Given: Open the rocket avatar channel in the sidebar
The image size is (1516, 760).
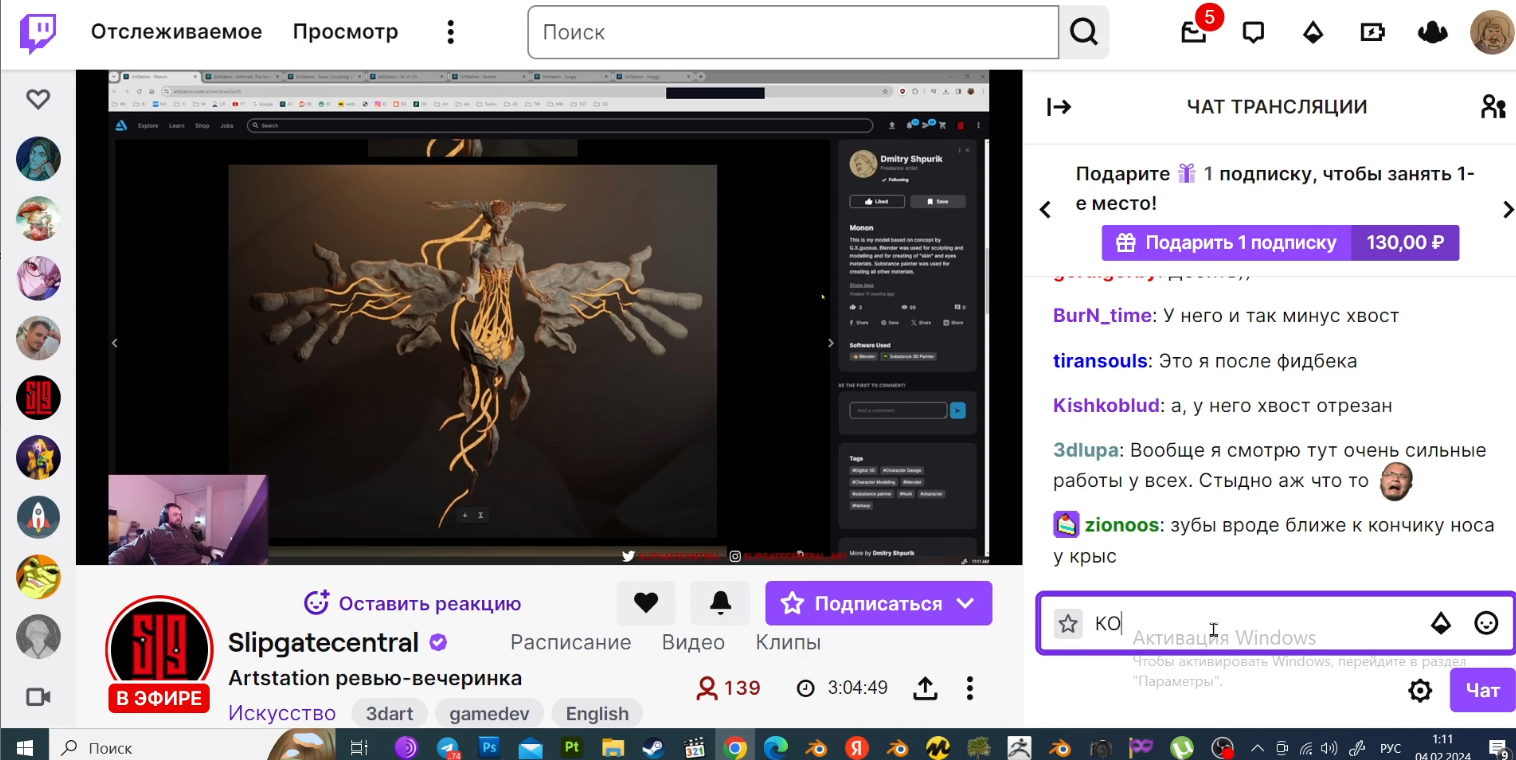Looking at the screenshot, I should point(38,517).
